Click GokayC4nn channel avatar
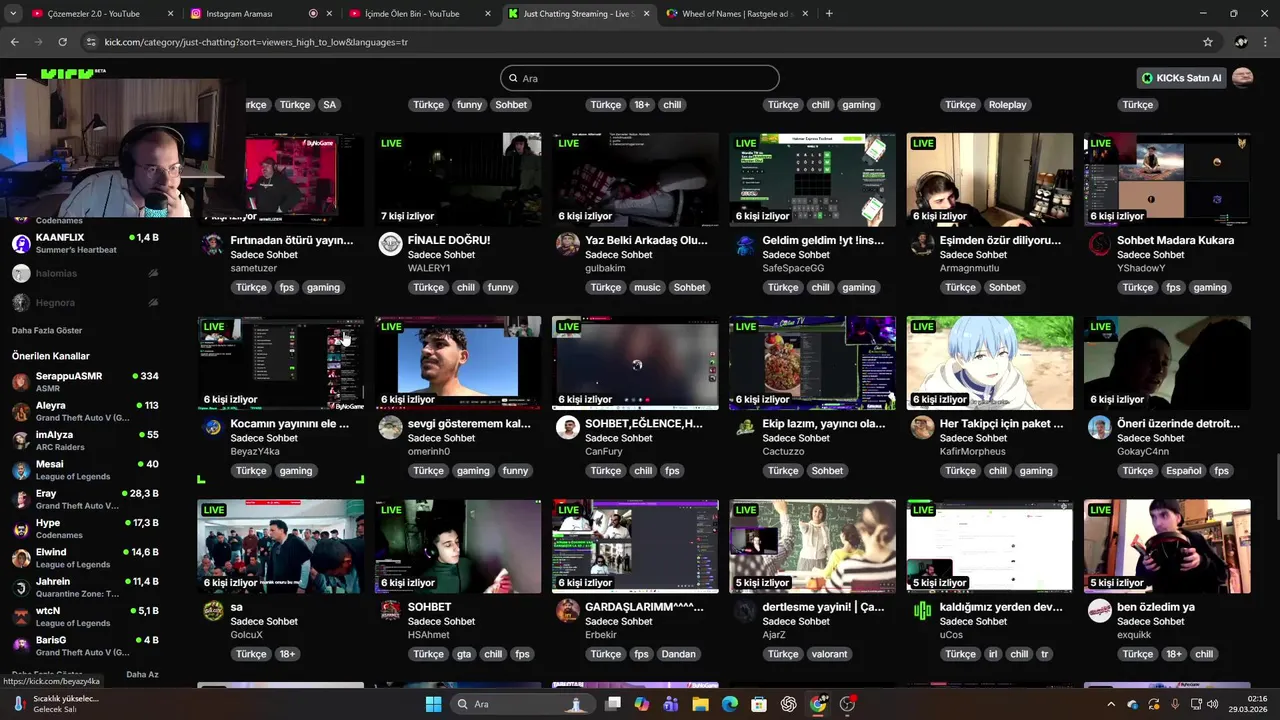The image size is (1280, 720). tap(1099, 428)
